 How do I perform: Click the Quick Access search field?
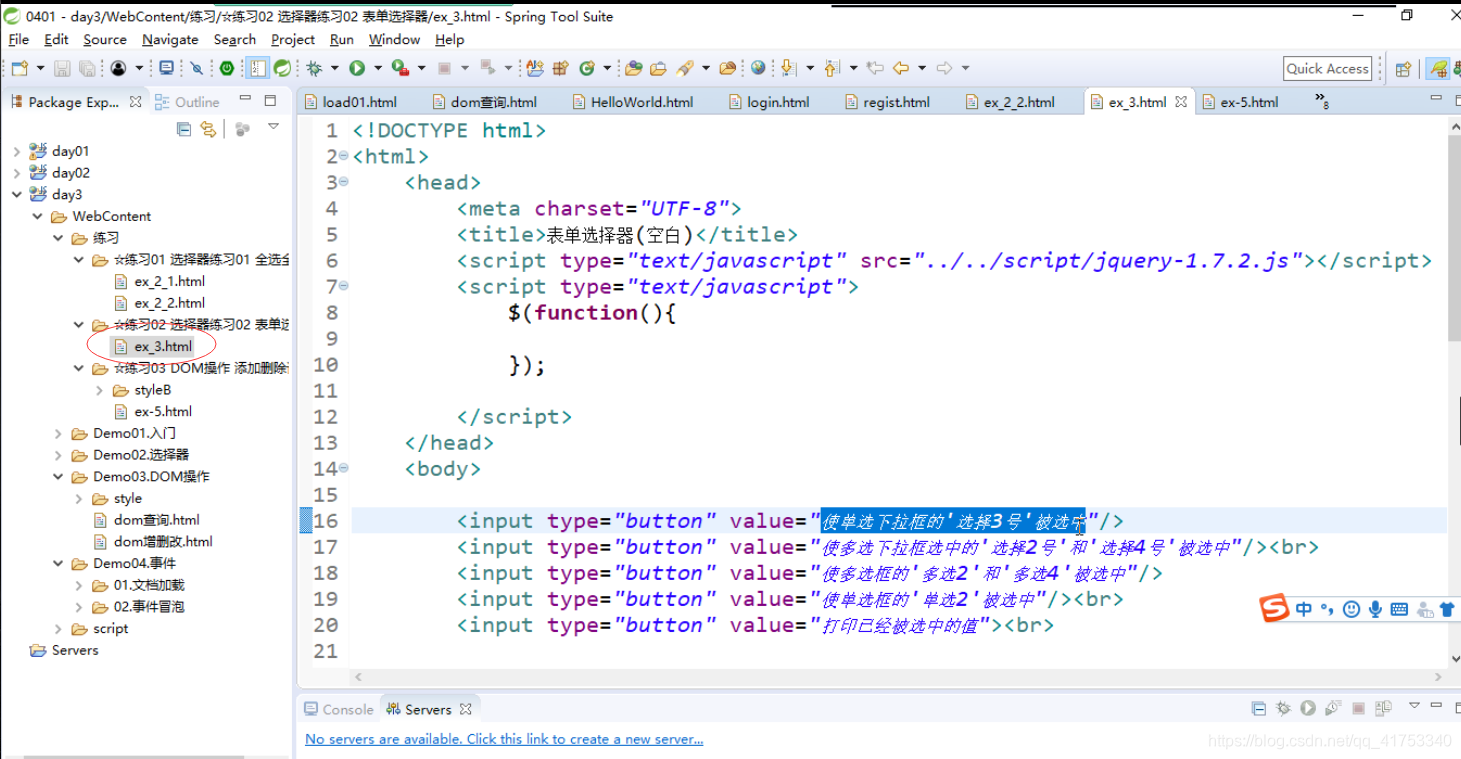[1327, 69]
